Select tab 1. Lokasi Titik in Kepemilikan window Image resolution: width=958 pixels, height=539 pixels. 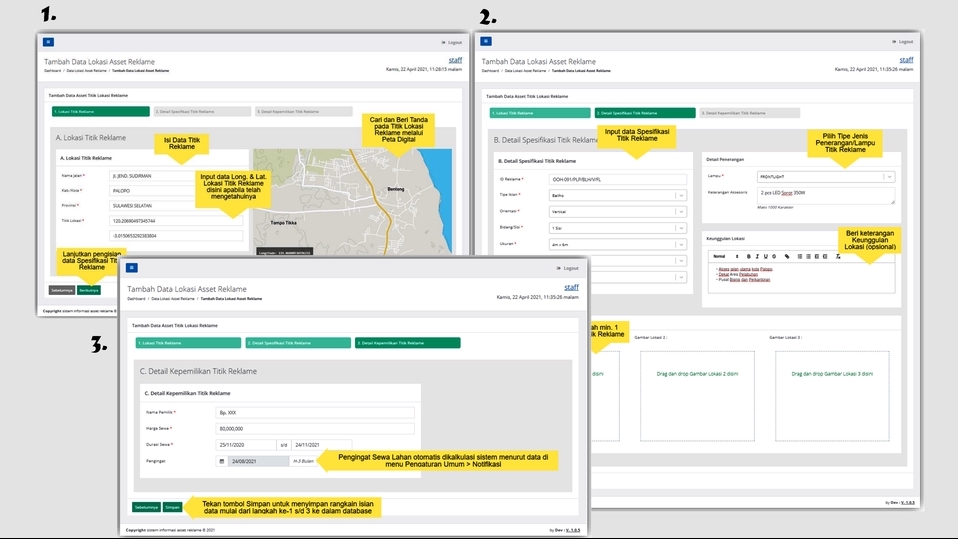188,343
